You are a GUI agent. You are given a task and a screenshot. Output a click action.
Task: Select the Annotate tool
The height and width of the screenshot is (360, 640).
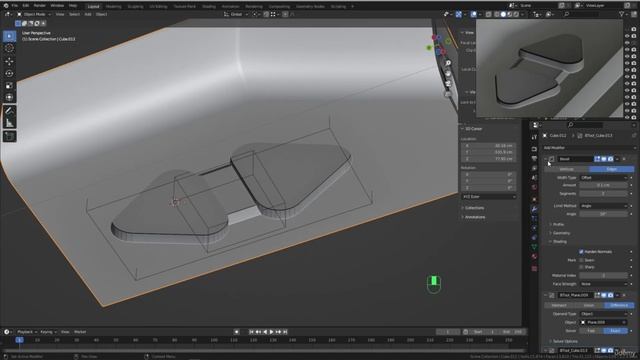[9, 111]
